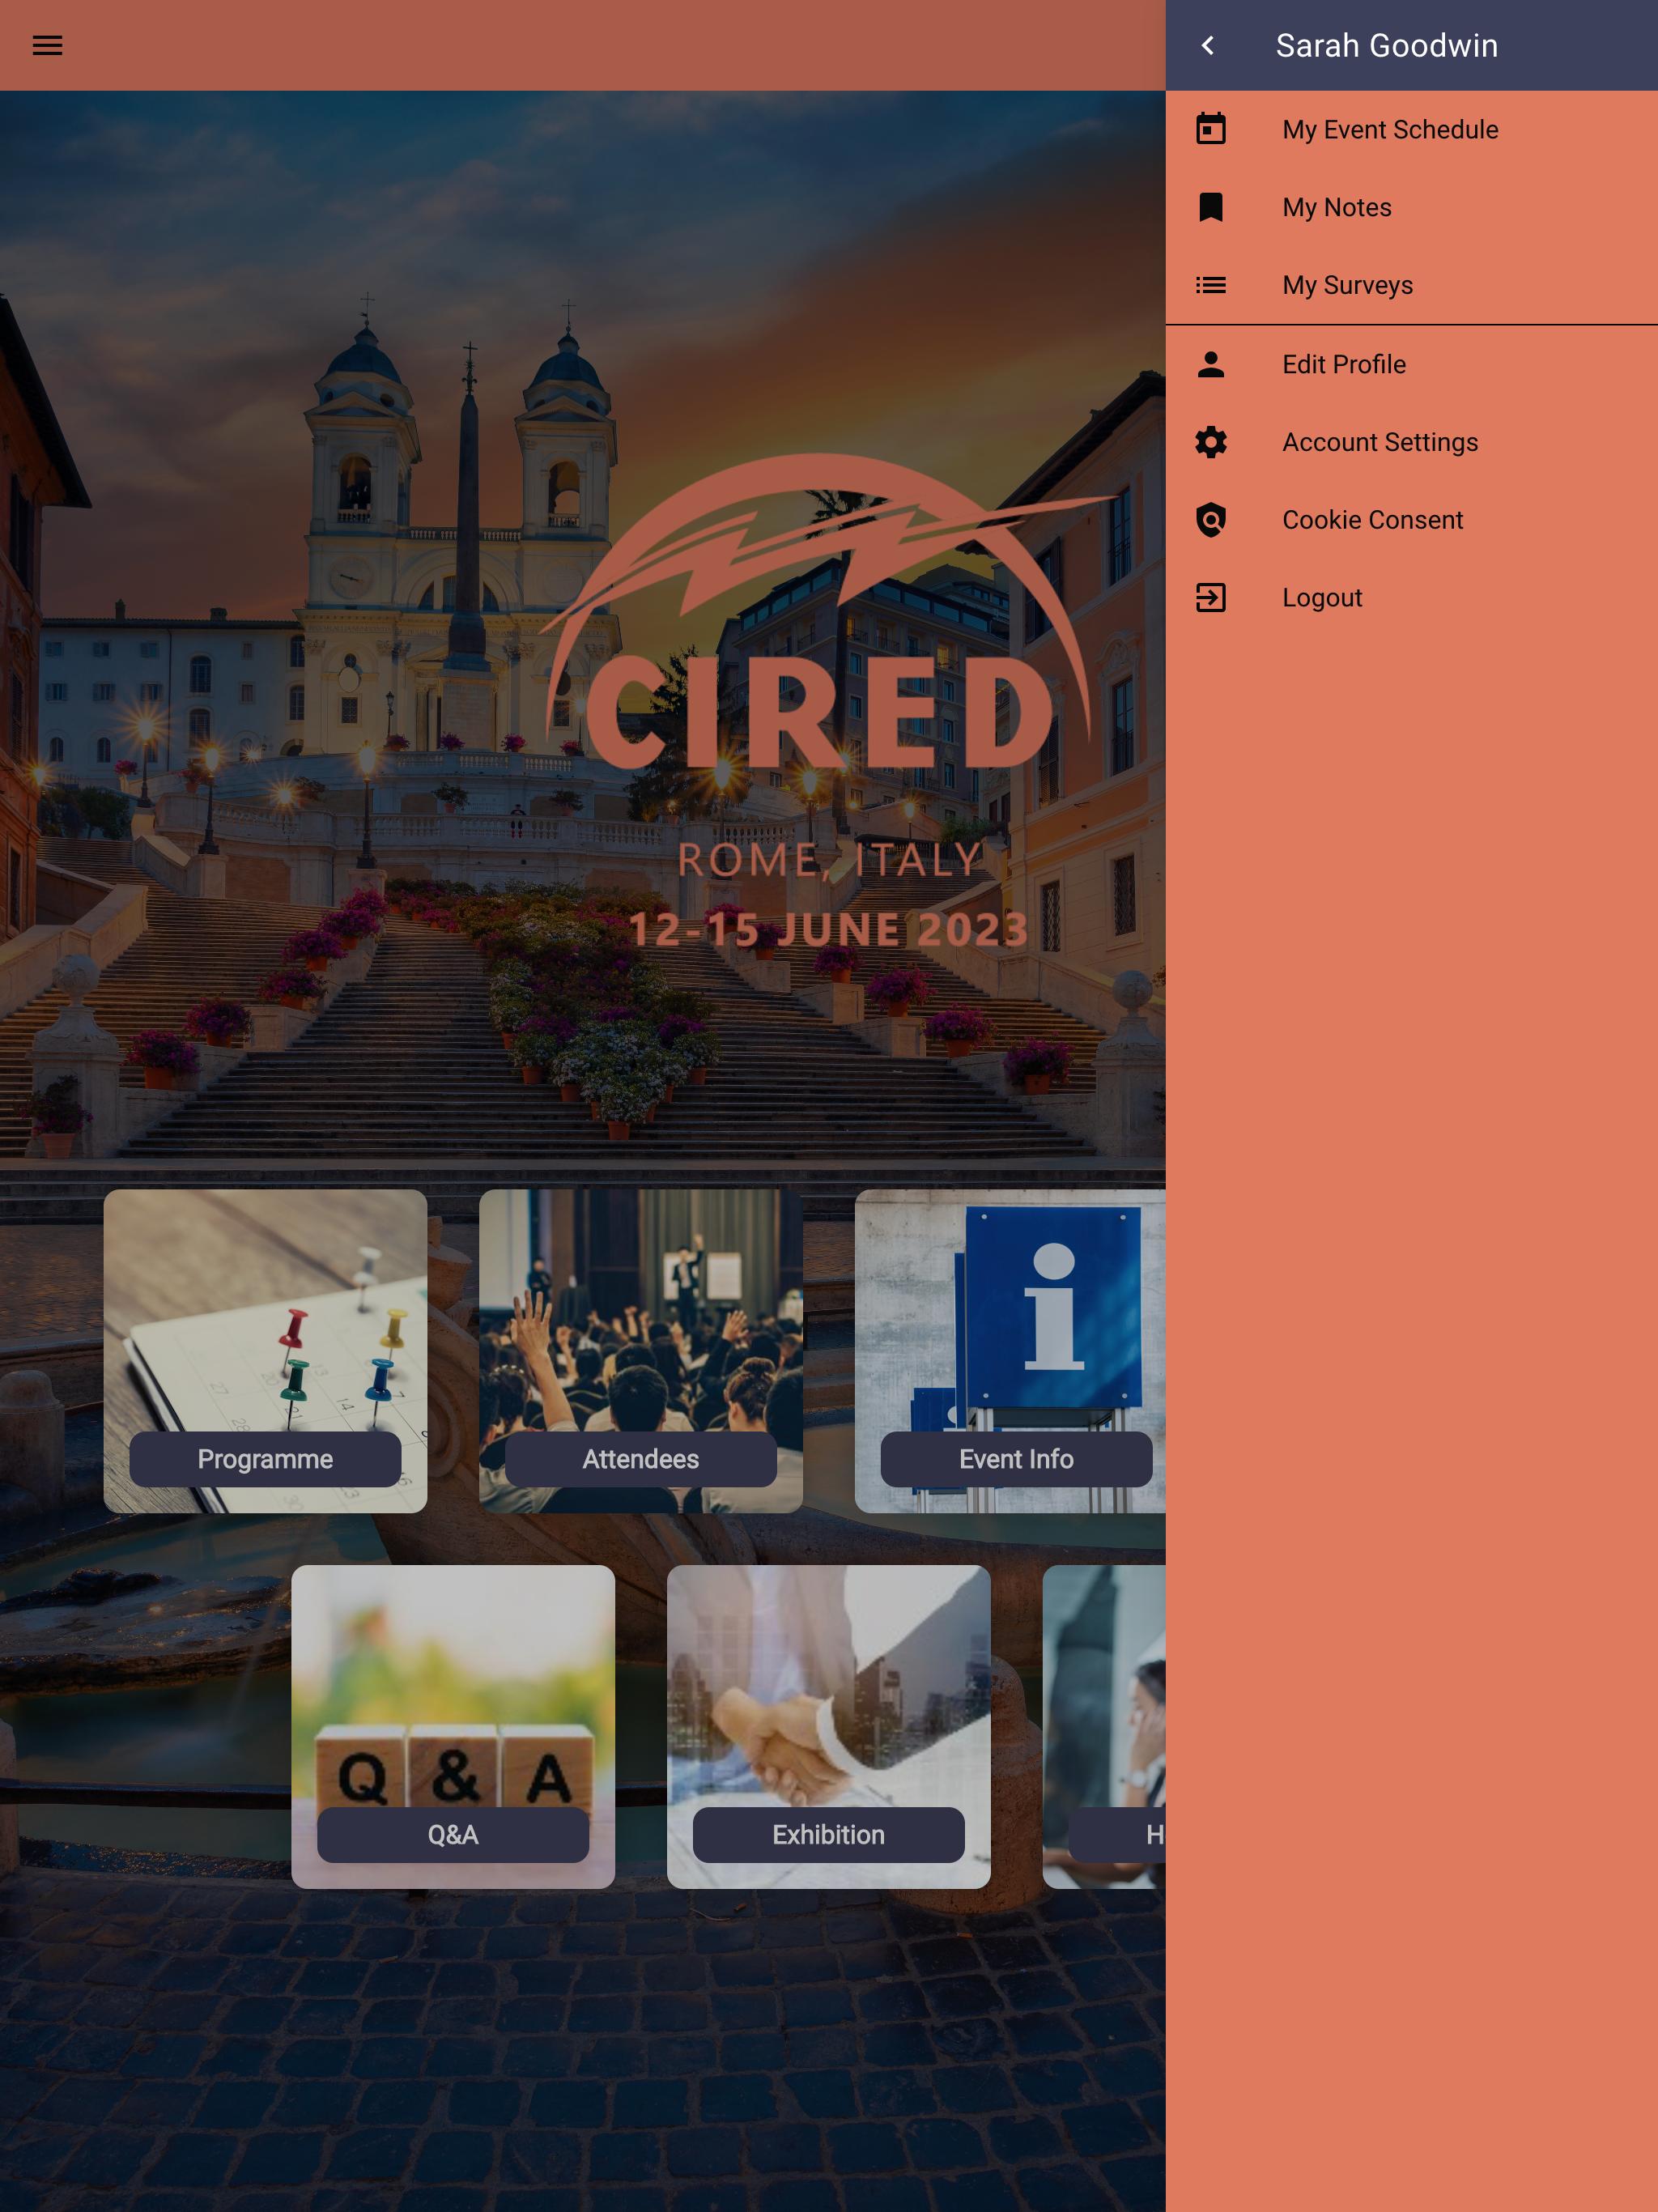This screenshot has height=2212, width=1658.
Task: Click the partially visible tile beside Exhibition
Action: click(1104, 1727)
